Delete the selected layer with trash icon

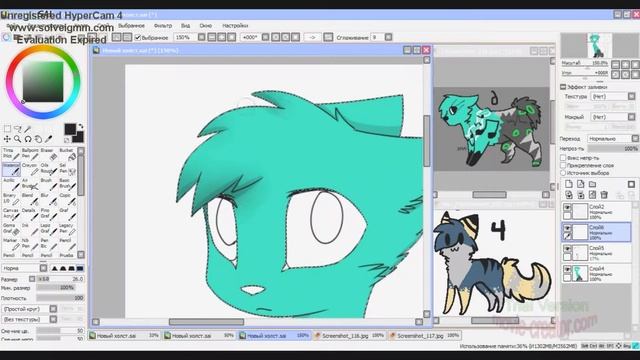tap(604, 195)
